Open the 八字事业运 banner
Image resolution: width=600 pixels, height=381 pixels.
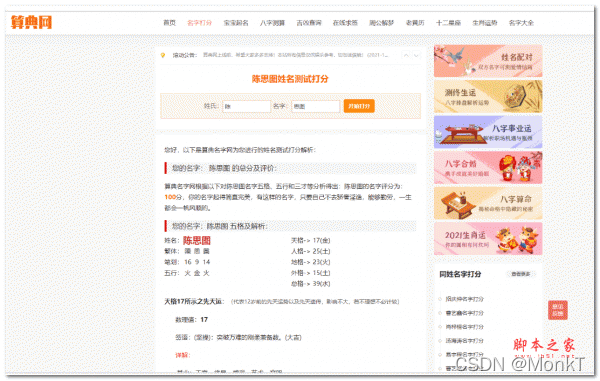(488, 132)
